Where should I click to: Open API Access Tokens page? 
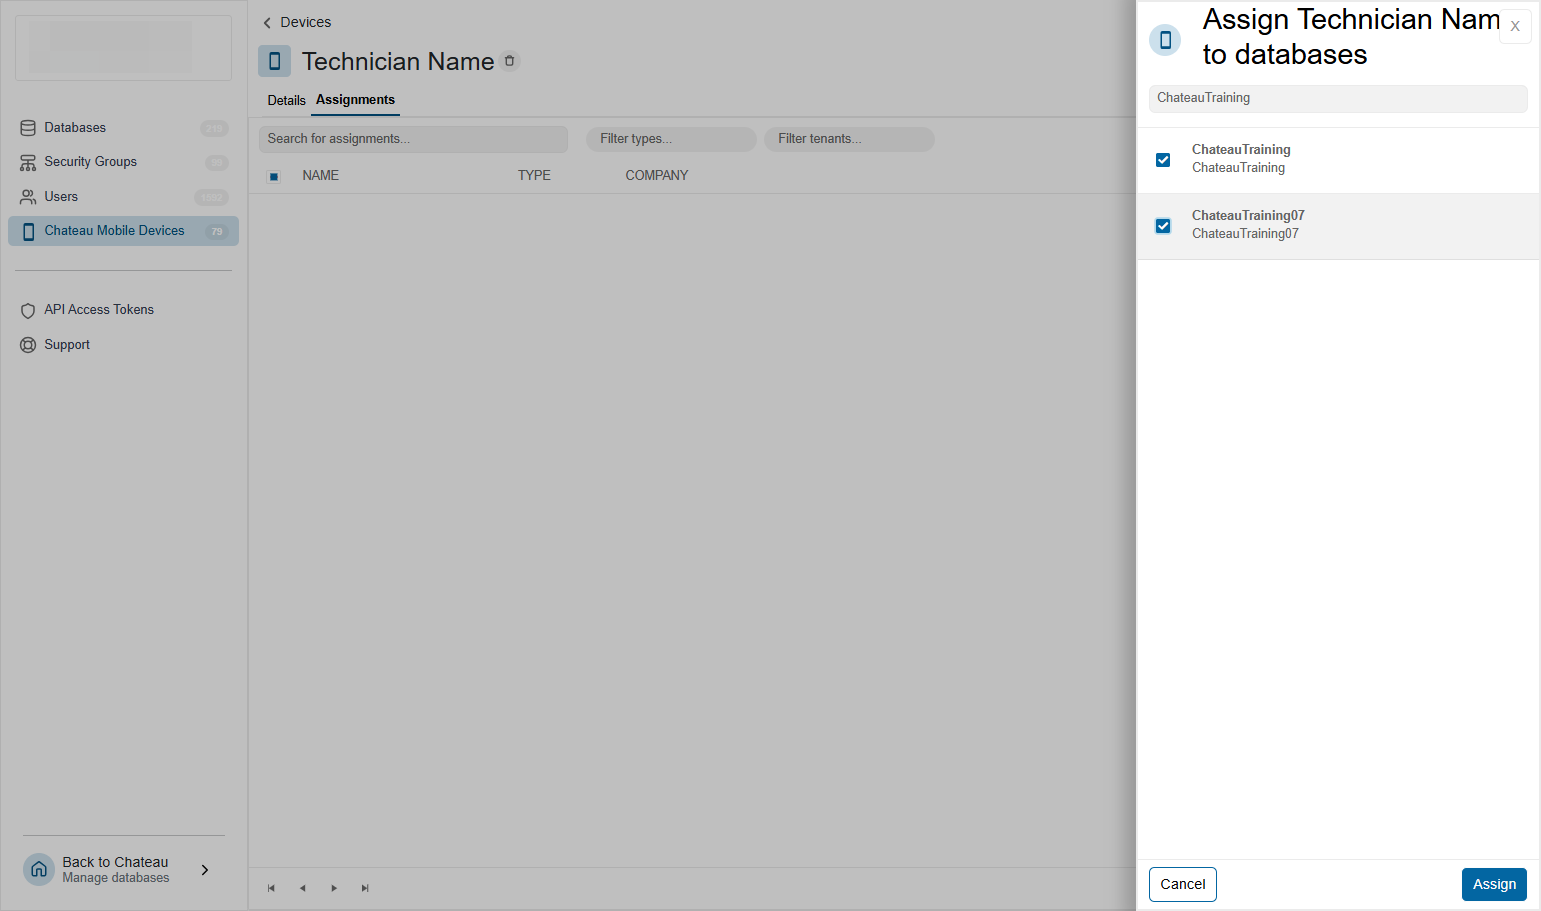coord(123,310)
